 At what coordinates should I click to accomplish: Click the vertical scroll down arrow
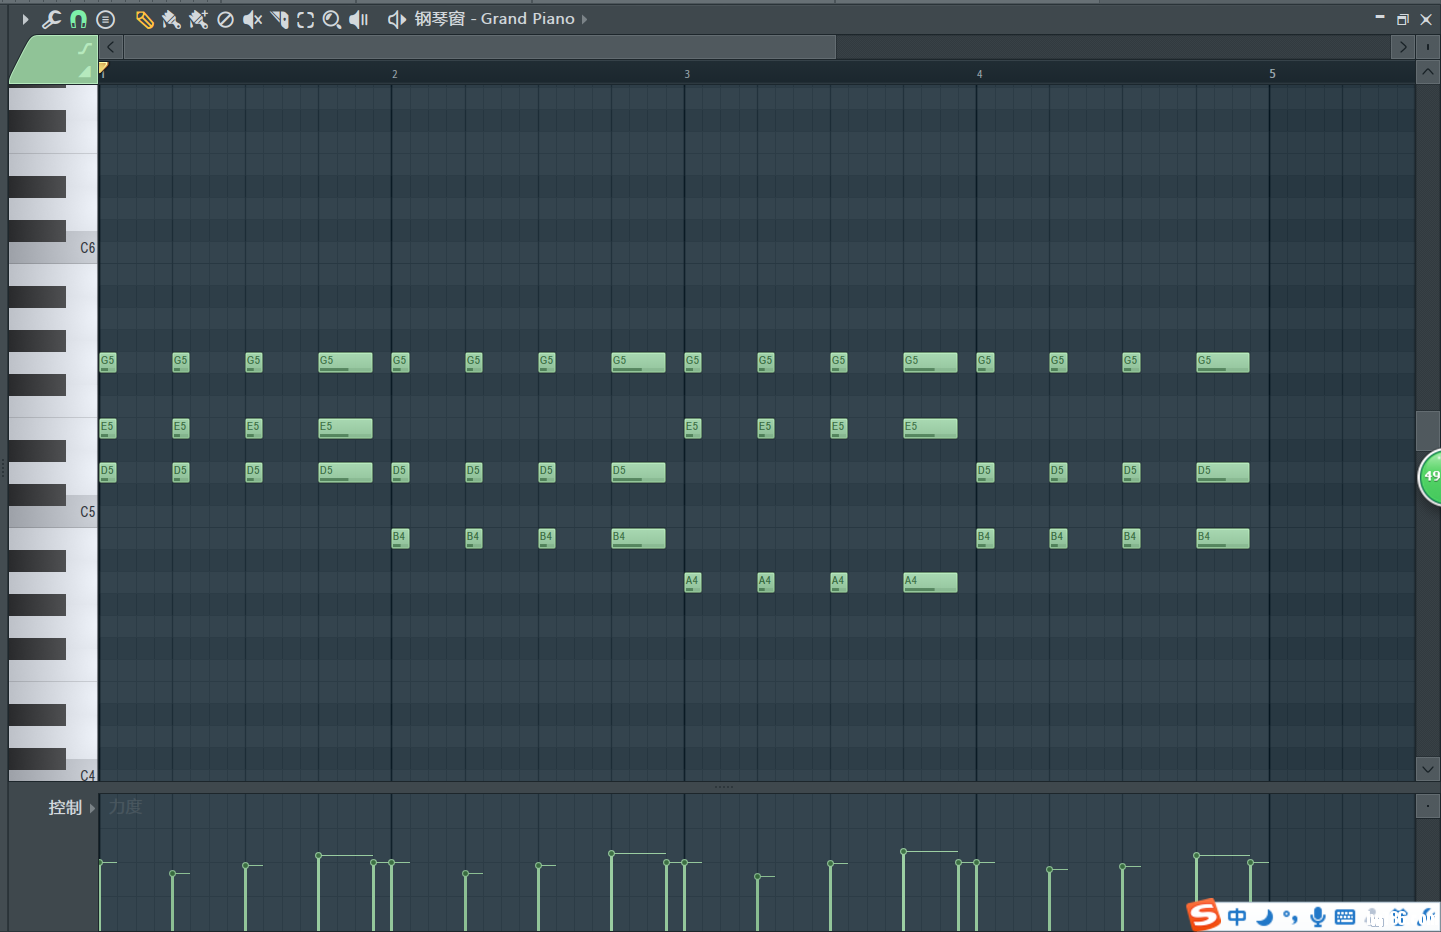click(x=1427, y=769)
